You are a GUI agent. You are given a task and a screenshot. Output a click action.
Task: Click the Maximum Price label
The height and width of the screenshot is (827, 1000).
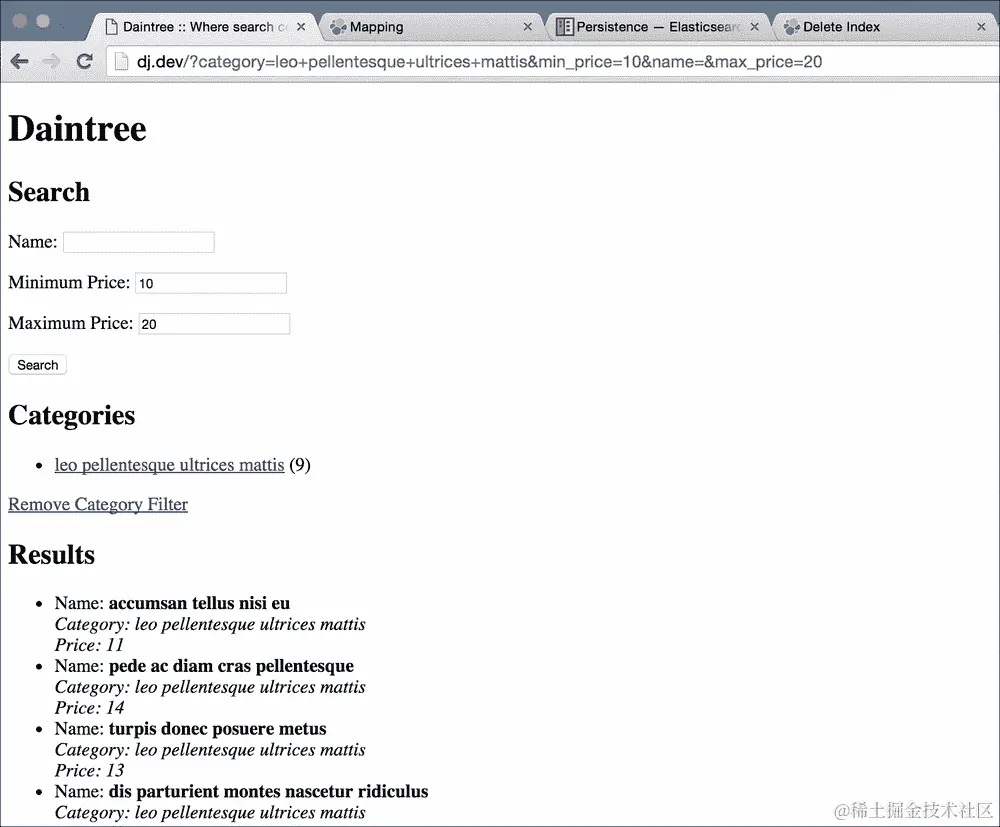click(71, 323)
